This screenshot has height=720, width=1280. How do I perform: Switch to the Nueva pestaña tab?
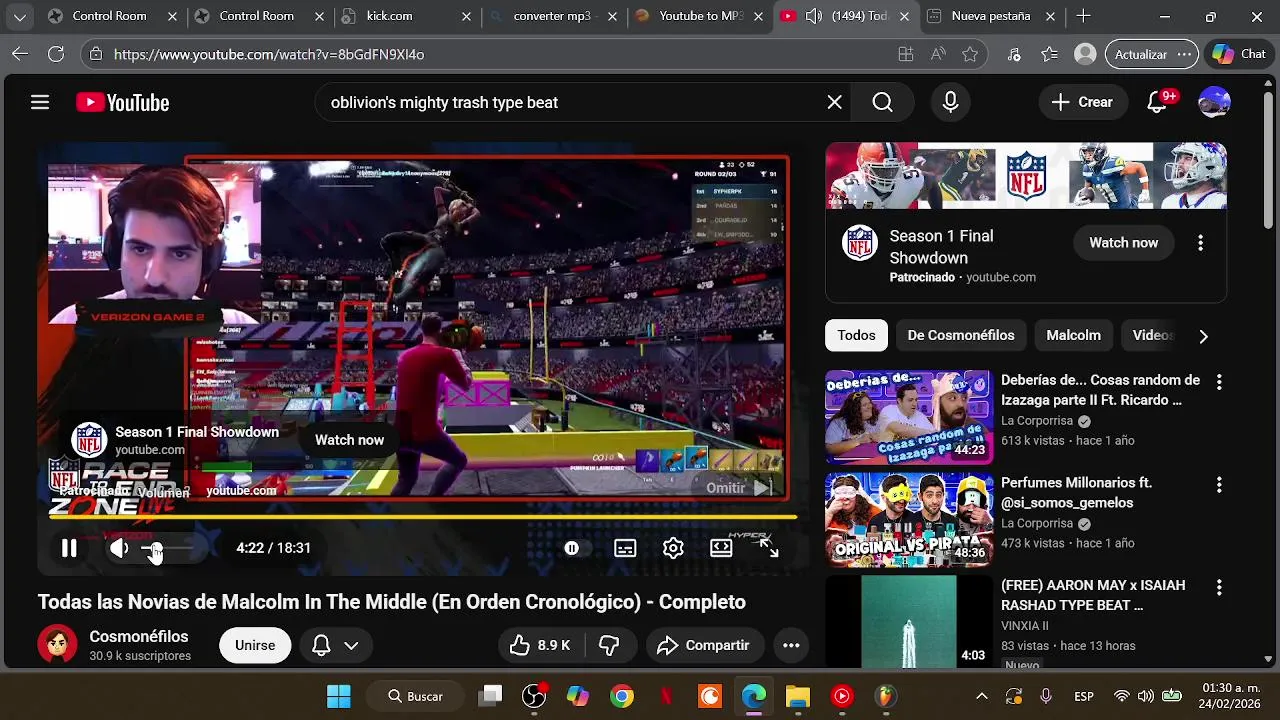990,16
